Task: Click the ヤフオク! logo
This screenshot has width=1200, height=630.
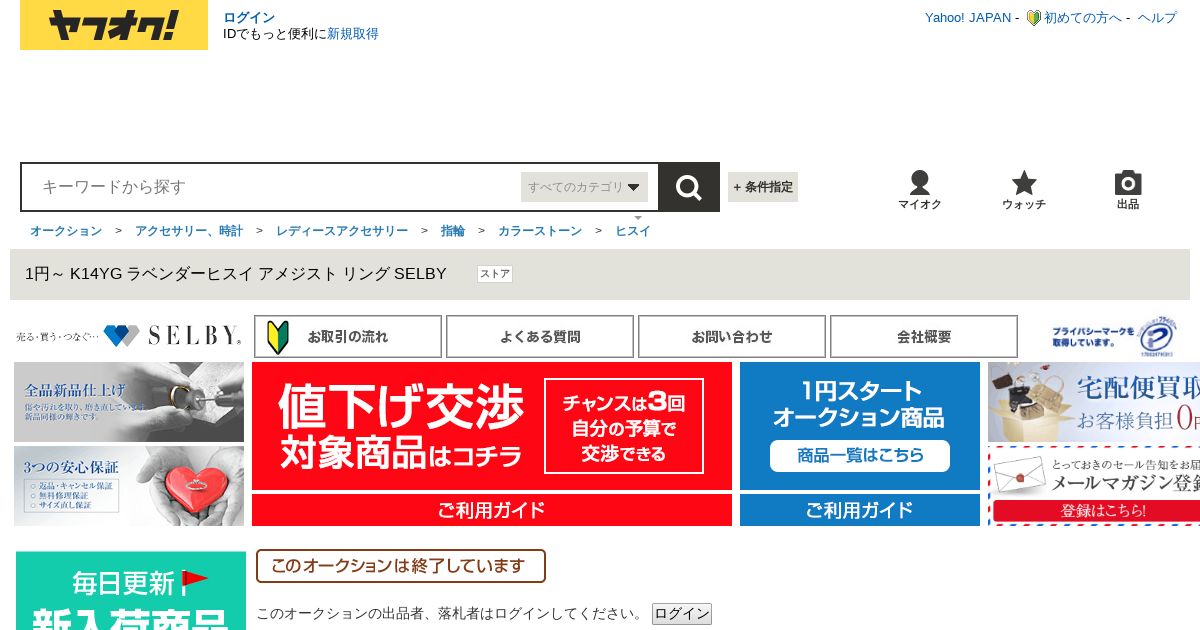Action: tap(114, 25)
